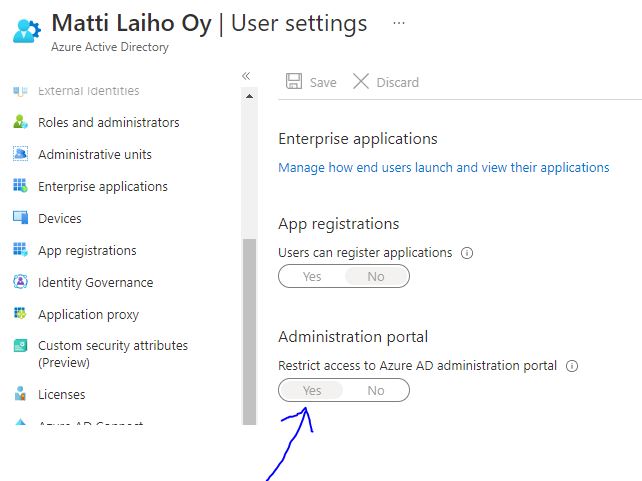Click the Devices icon
This screenshot has height=481, width=642.
click(x=20, y=218)
